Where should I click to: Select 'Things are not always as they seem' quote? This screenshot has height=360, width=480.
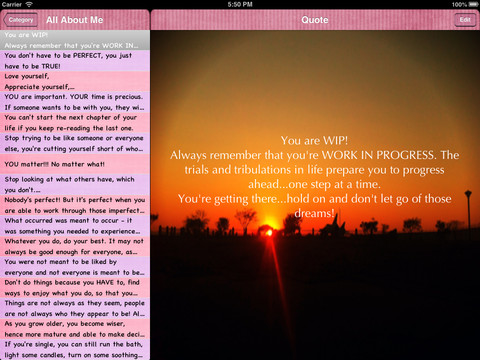tap(75, 309)
